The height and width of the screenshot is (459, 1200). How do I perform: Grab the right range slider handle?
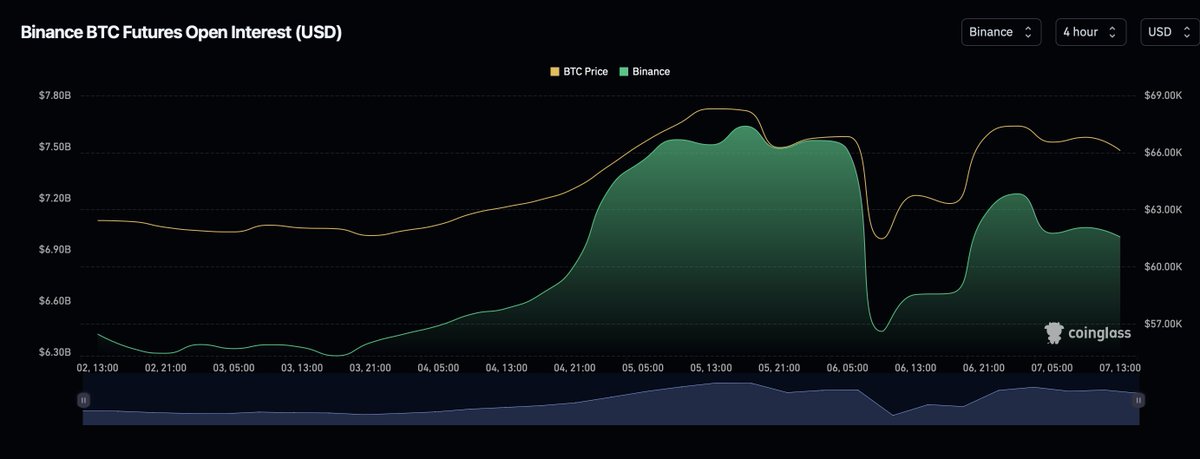[x=1138, y=400]
